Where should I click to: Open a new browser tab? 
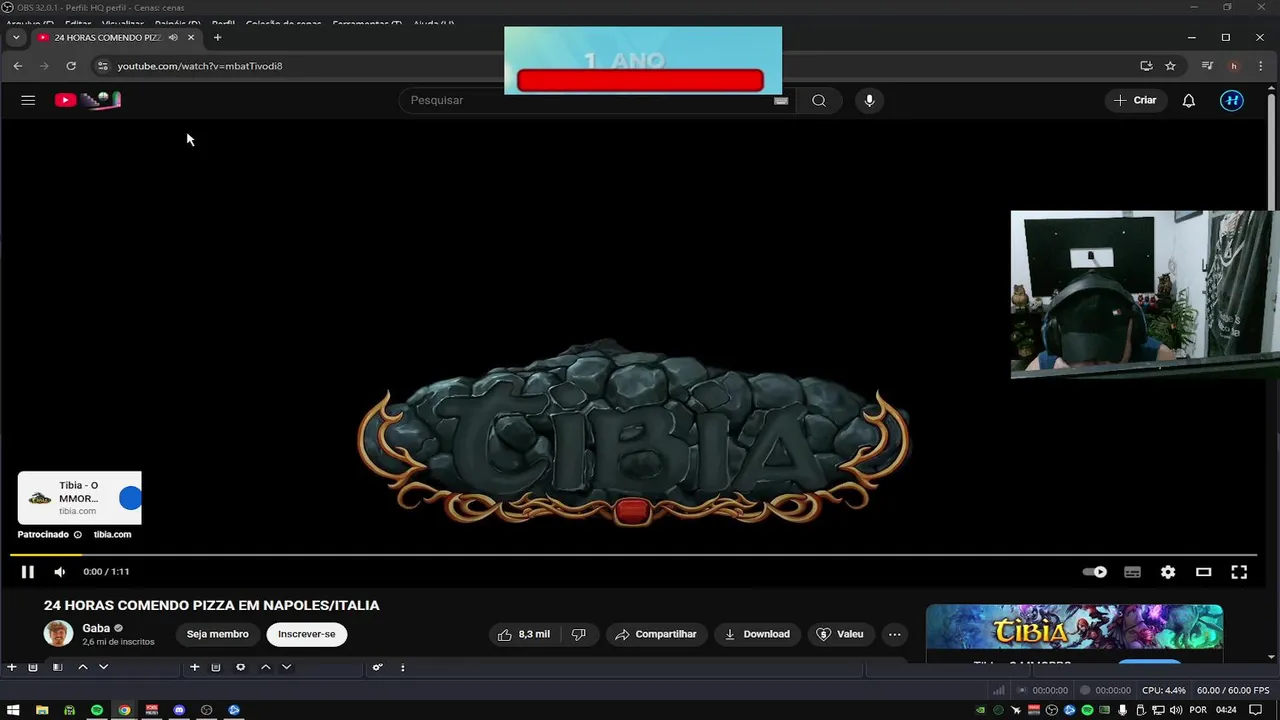217,38
